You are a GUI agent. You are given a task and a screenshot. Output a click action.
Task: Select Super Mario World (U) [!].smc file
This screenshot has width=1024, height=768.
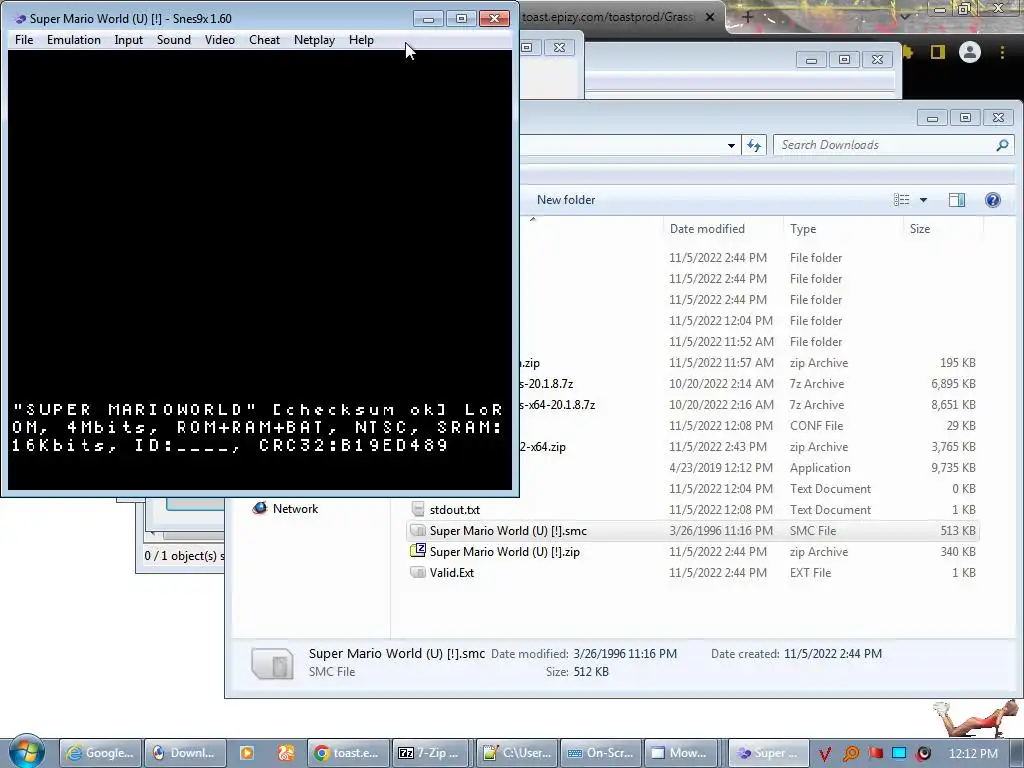click(x=692, y=530)
